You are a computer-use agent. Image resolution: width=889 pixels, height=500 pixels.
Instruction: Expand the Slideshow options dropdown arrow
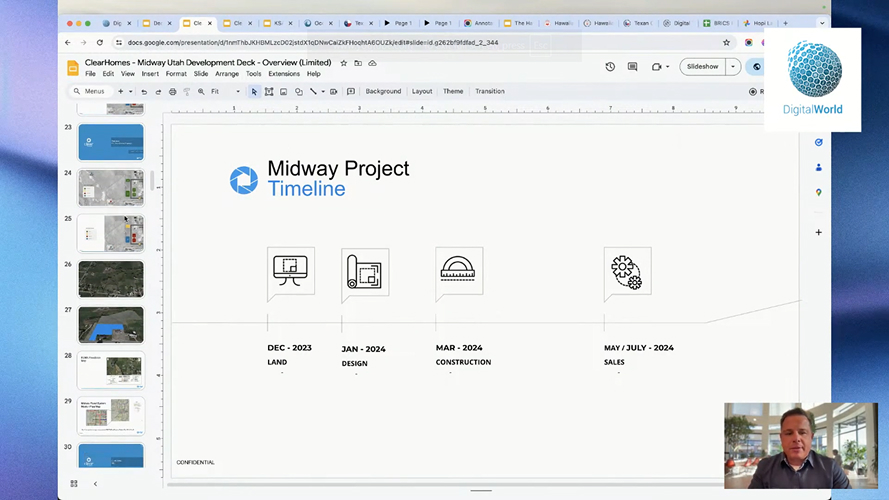point(733,67)
